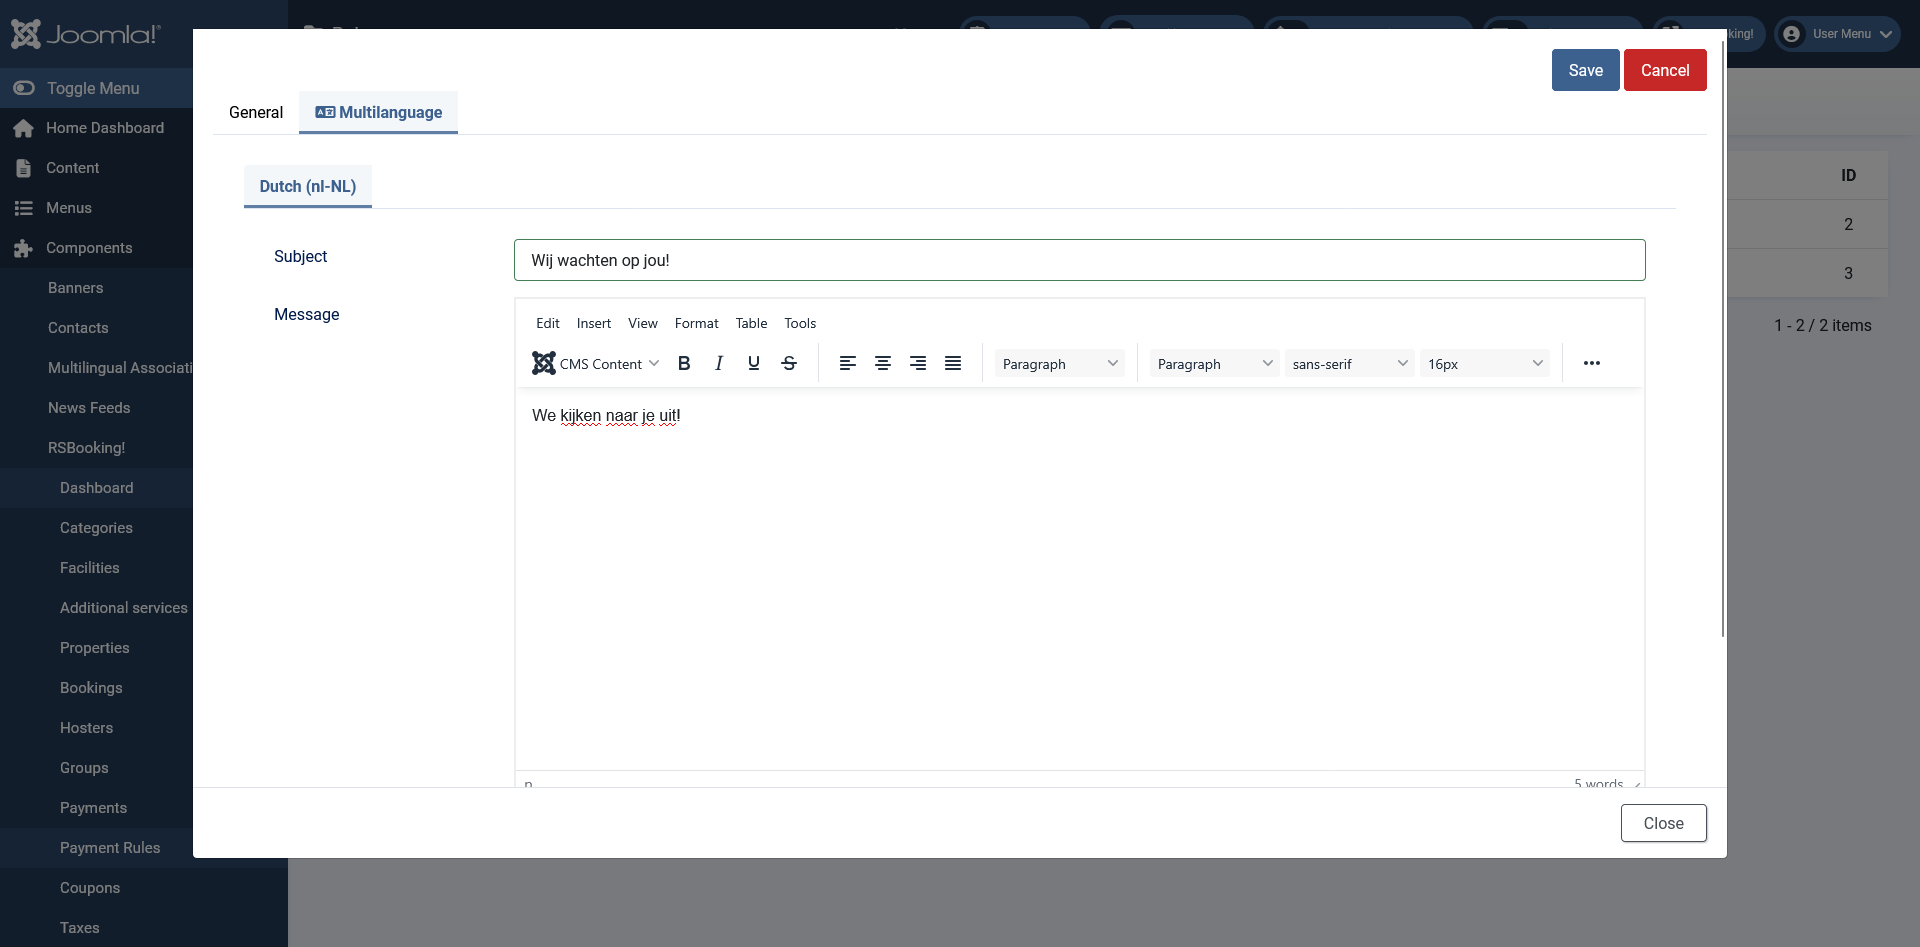Go to Home Dashboard
1920x947 pixels.
[96, 128]
